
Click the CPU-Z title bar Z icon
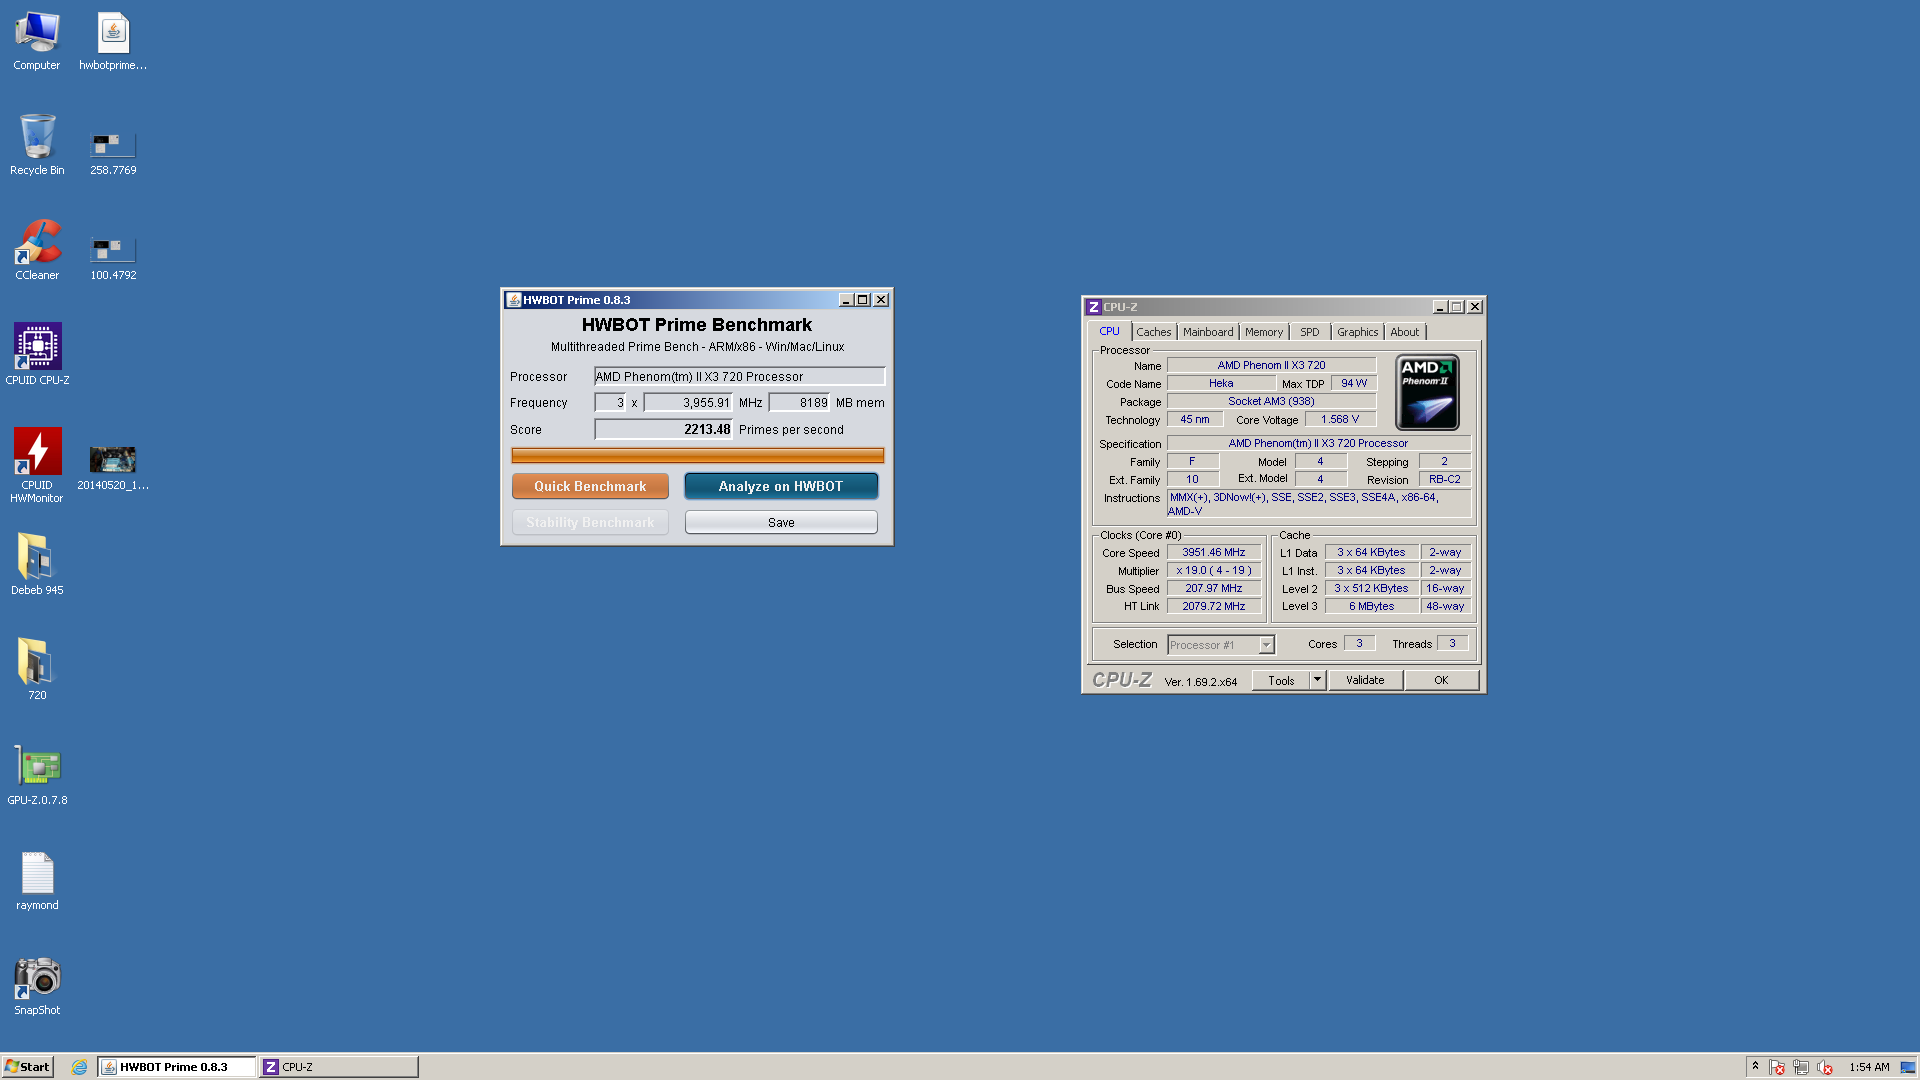pos(1093,307)
